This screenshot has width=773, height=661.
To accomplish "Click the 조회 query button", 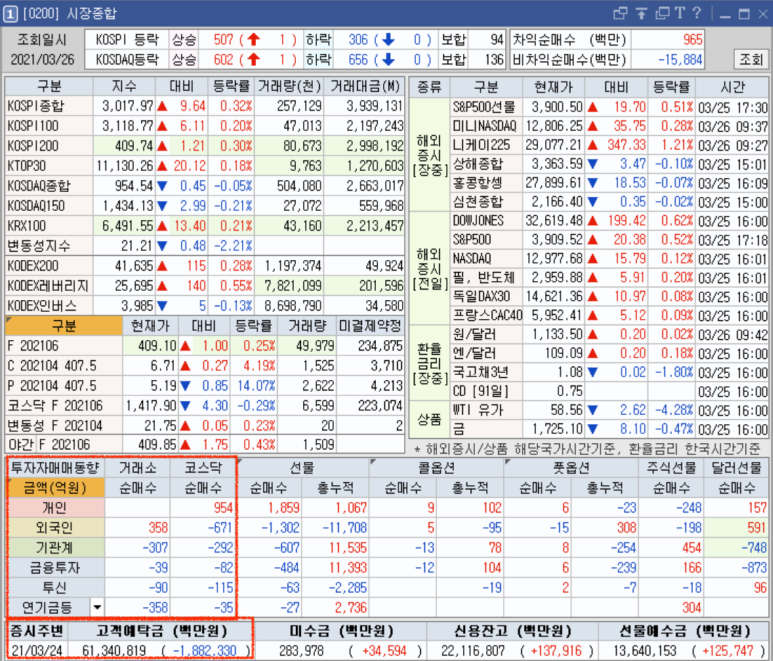I will point(751,60).
